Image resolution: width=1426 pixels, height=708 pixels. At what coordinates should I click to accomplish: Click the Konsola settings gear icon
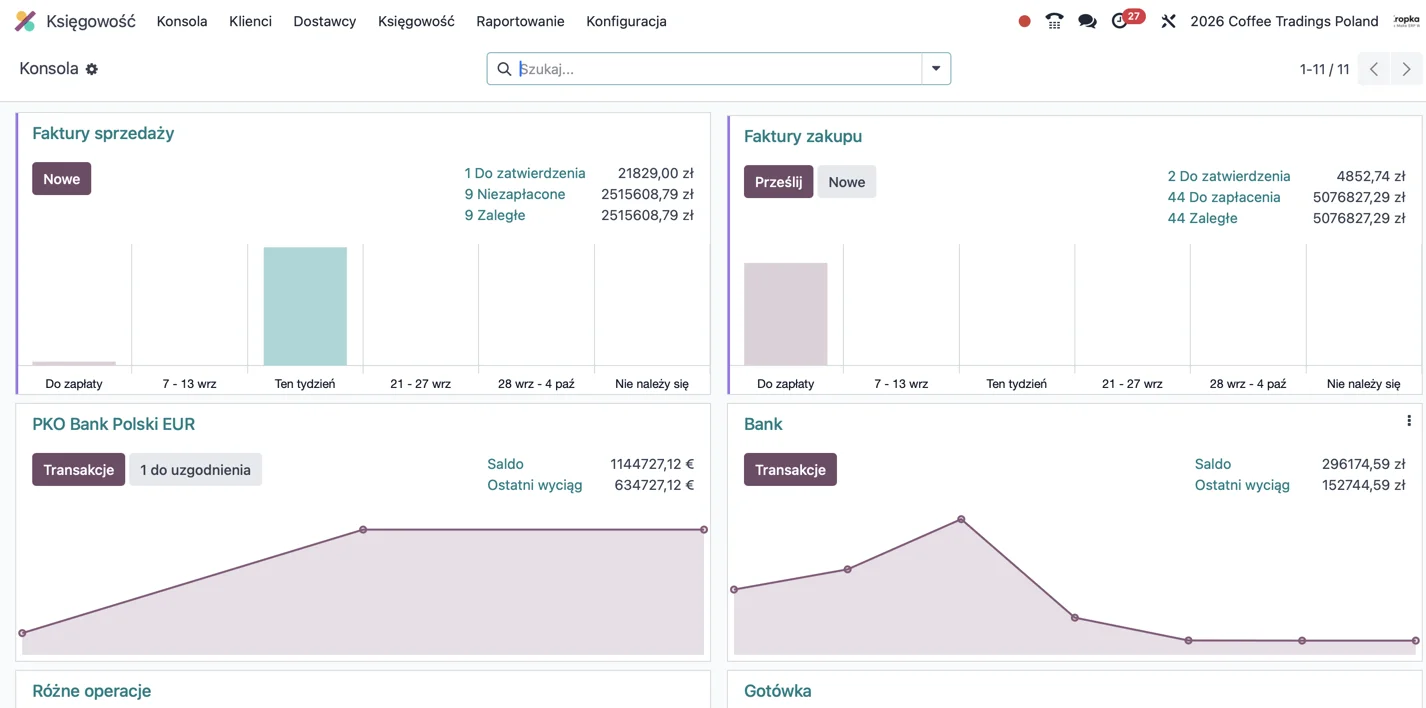tap(92, 69)
